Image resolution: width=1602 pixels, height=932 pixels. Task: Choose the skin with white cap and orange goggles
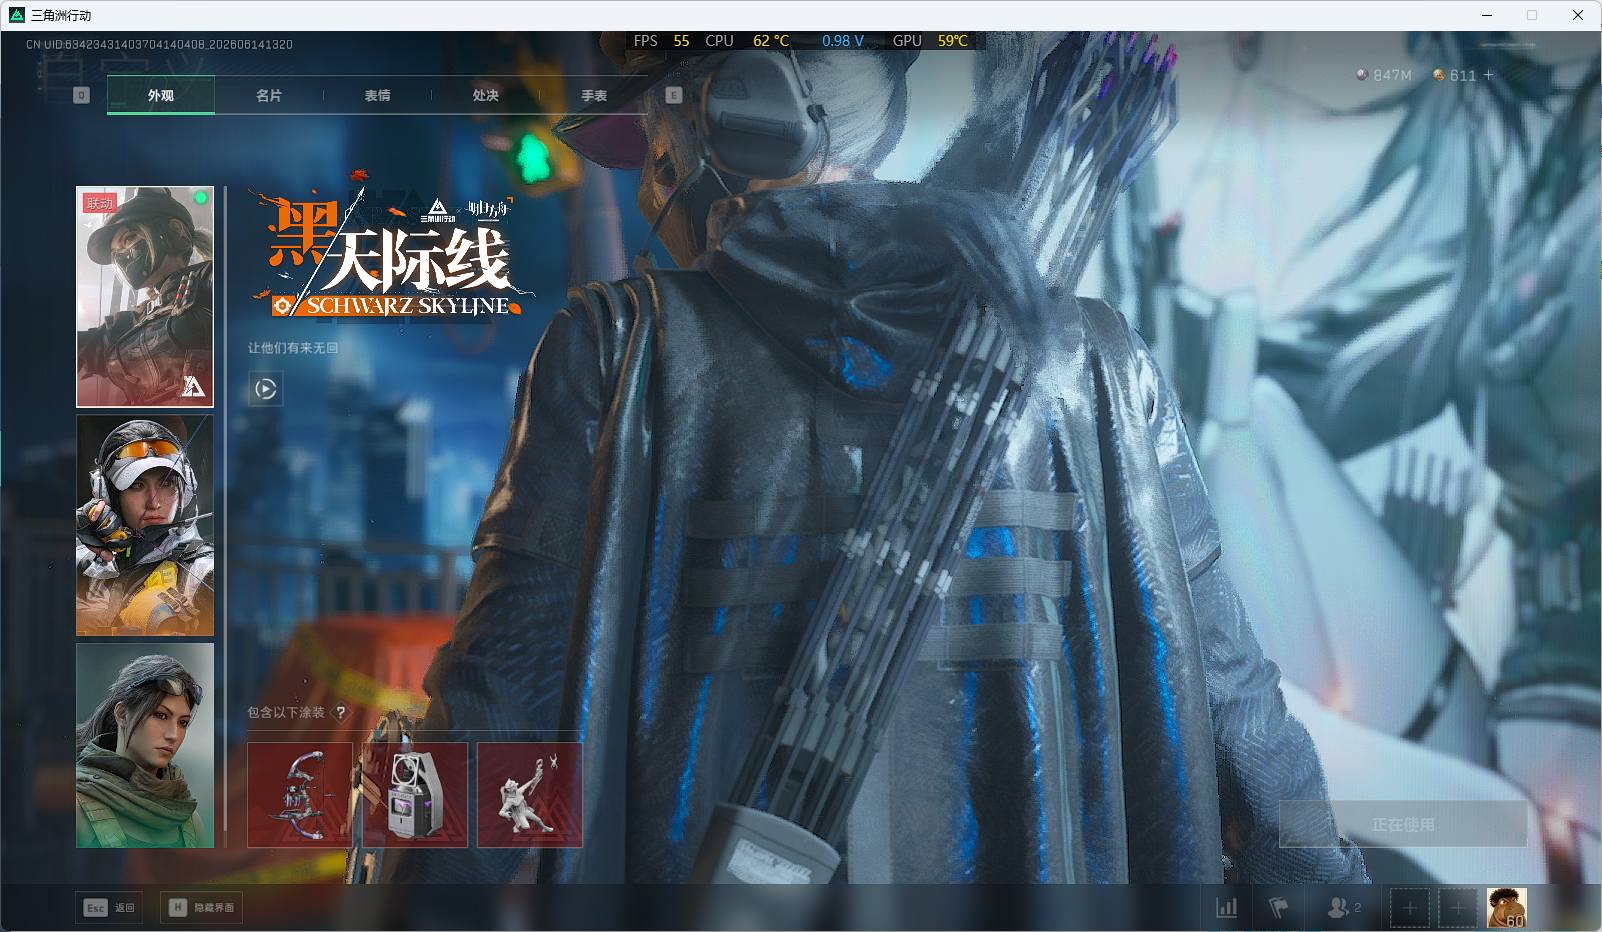(145, 525)
